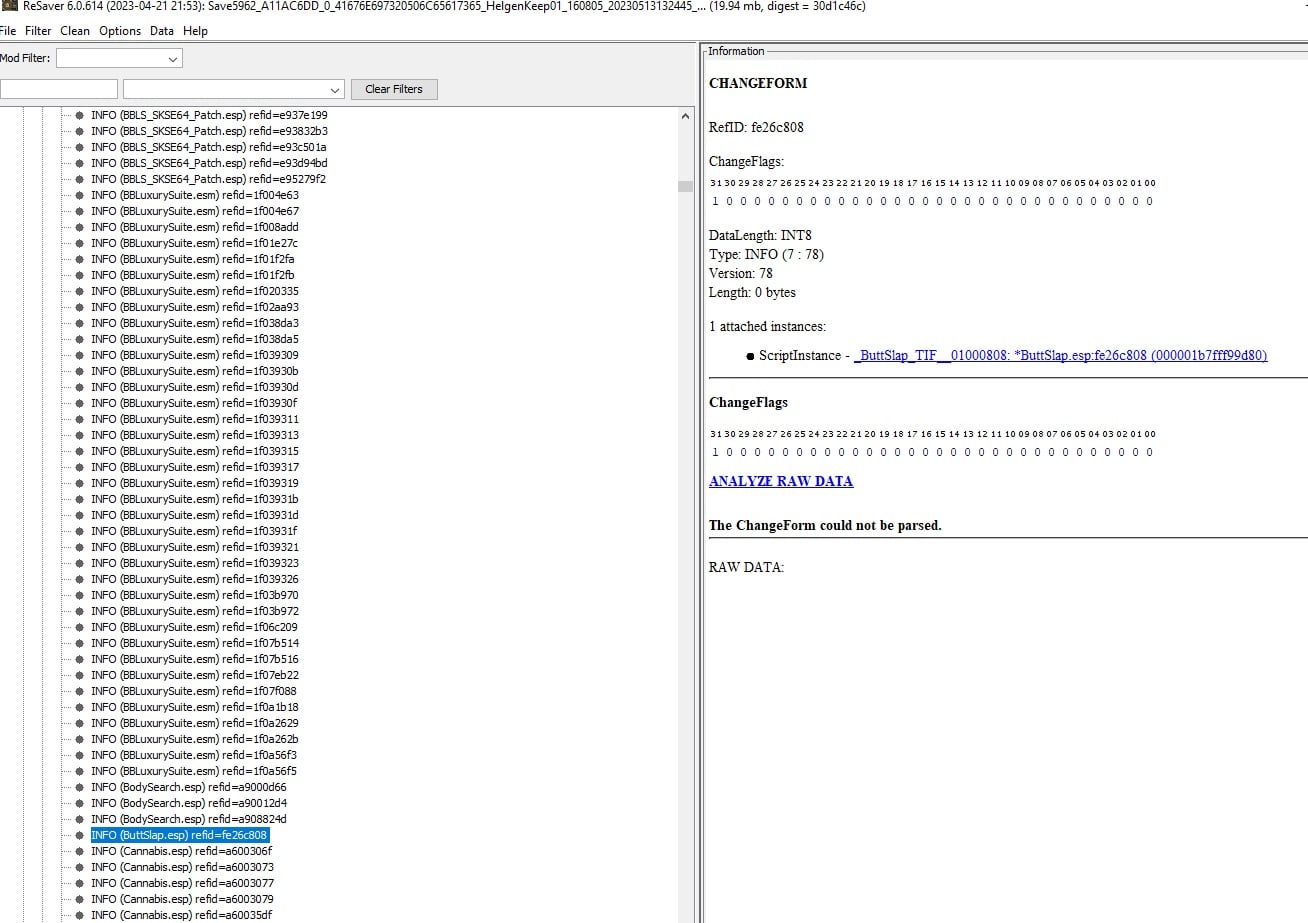Select INFO (BBLuxurySuite.esm) refid=1f07b514

click(195, 643)
